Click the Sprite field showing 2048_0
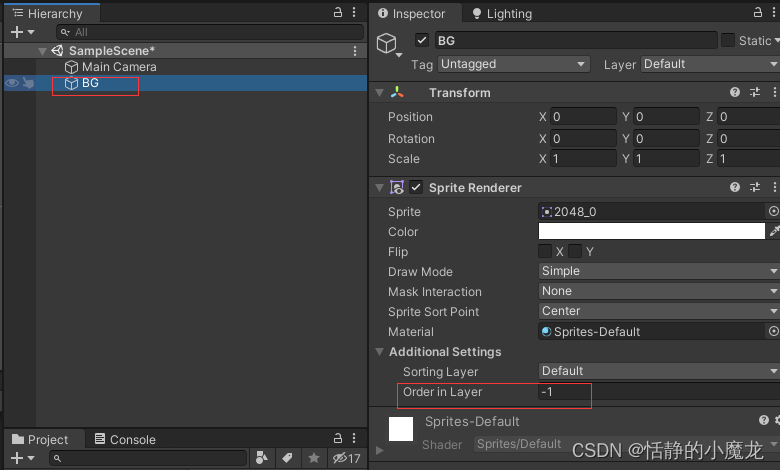 pos(651,211)
